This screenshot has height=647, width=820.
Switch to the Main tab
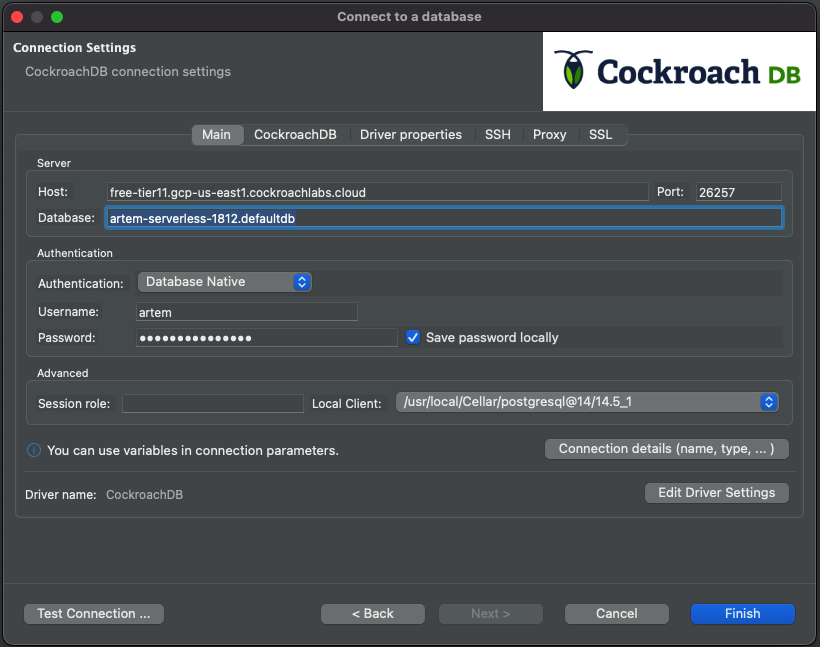click(x=217, y=134)
